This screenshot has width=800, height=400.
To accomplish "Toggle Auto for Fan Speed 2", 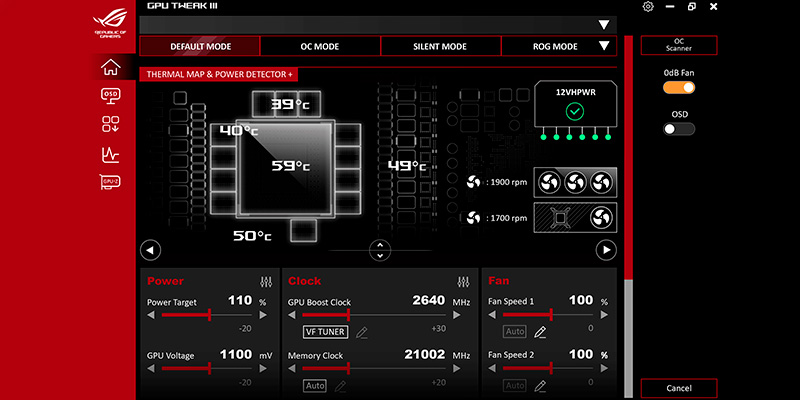I will point(514,385).
